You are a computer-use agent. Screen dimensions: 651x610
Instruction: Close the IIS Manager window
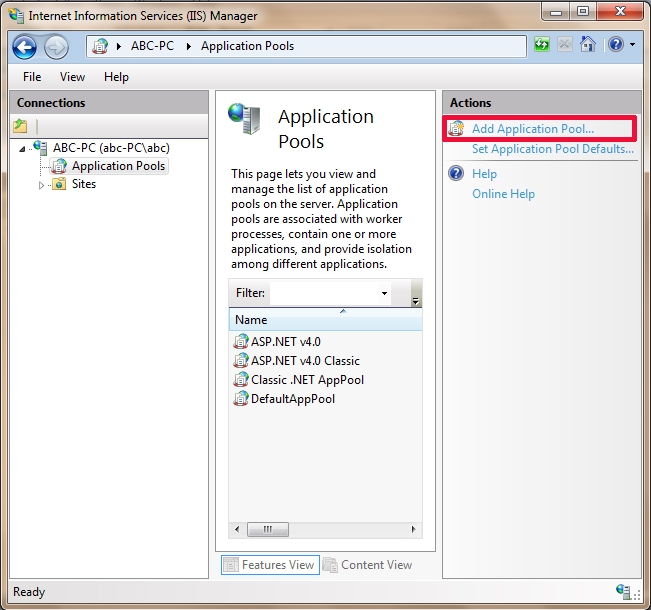click(620, 12)
